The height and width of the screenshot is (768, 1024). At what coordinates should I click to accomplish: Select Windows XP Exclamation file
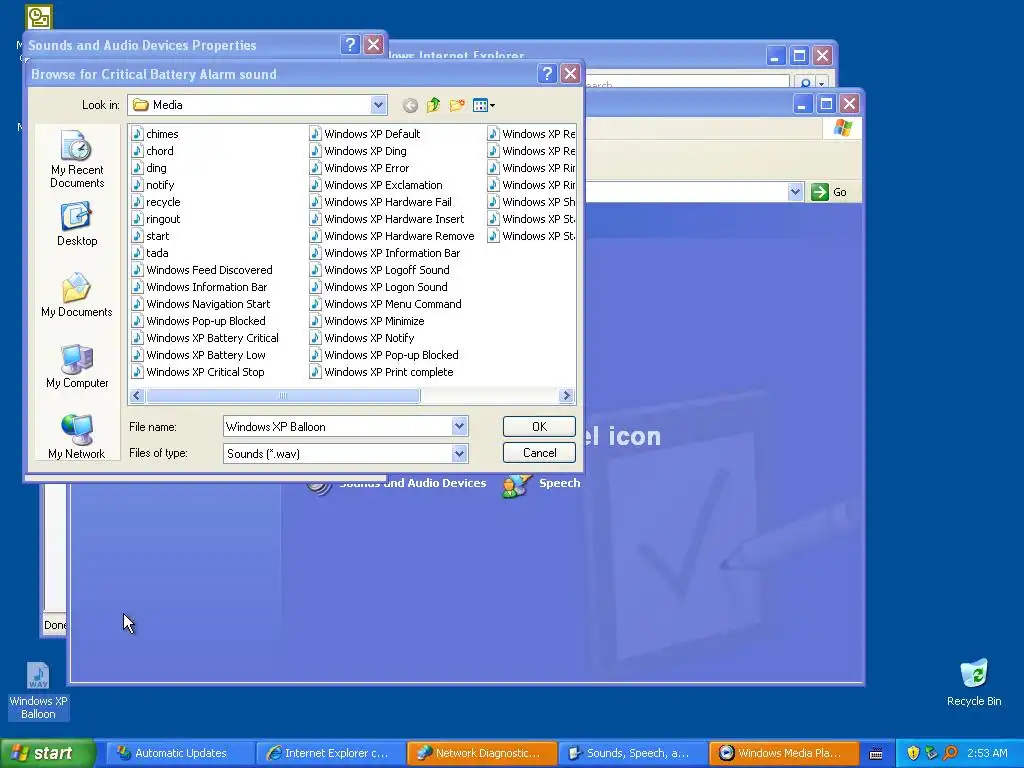point(376,185)
